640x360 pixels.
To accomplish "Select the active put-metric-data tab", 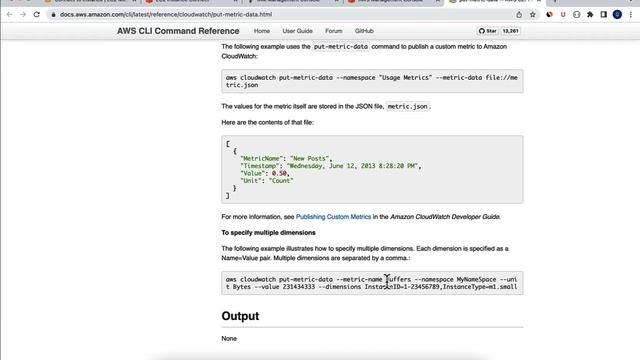I will [495, 2].
